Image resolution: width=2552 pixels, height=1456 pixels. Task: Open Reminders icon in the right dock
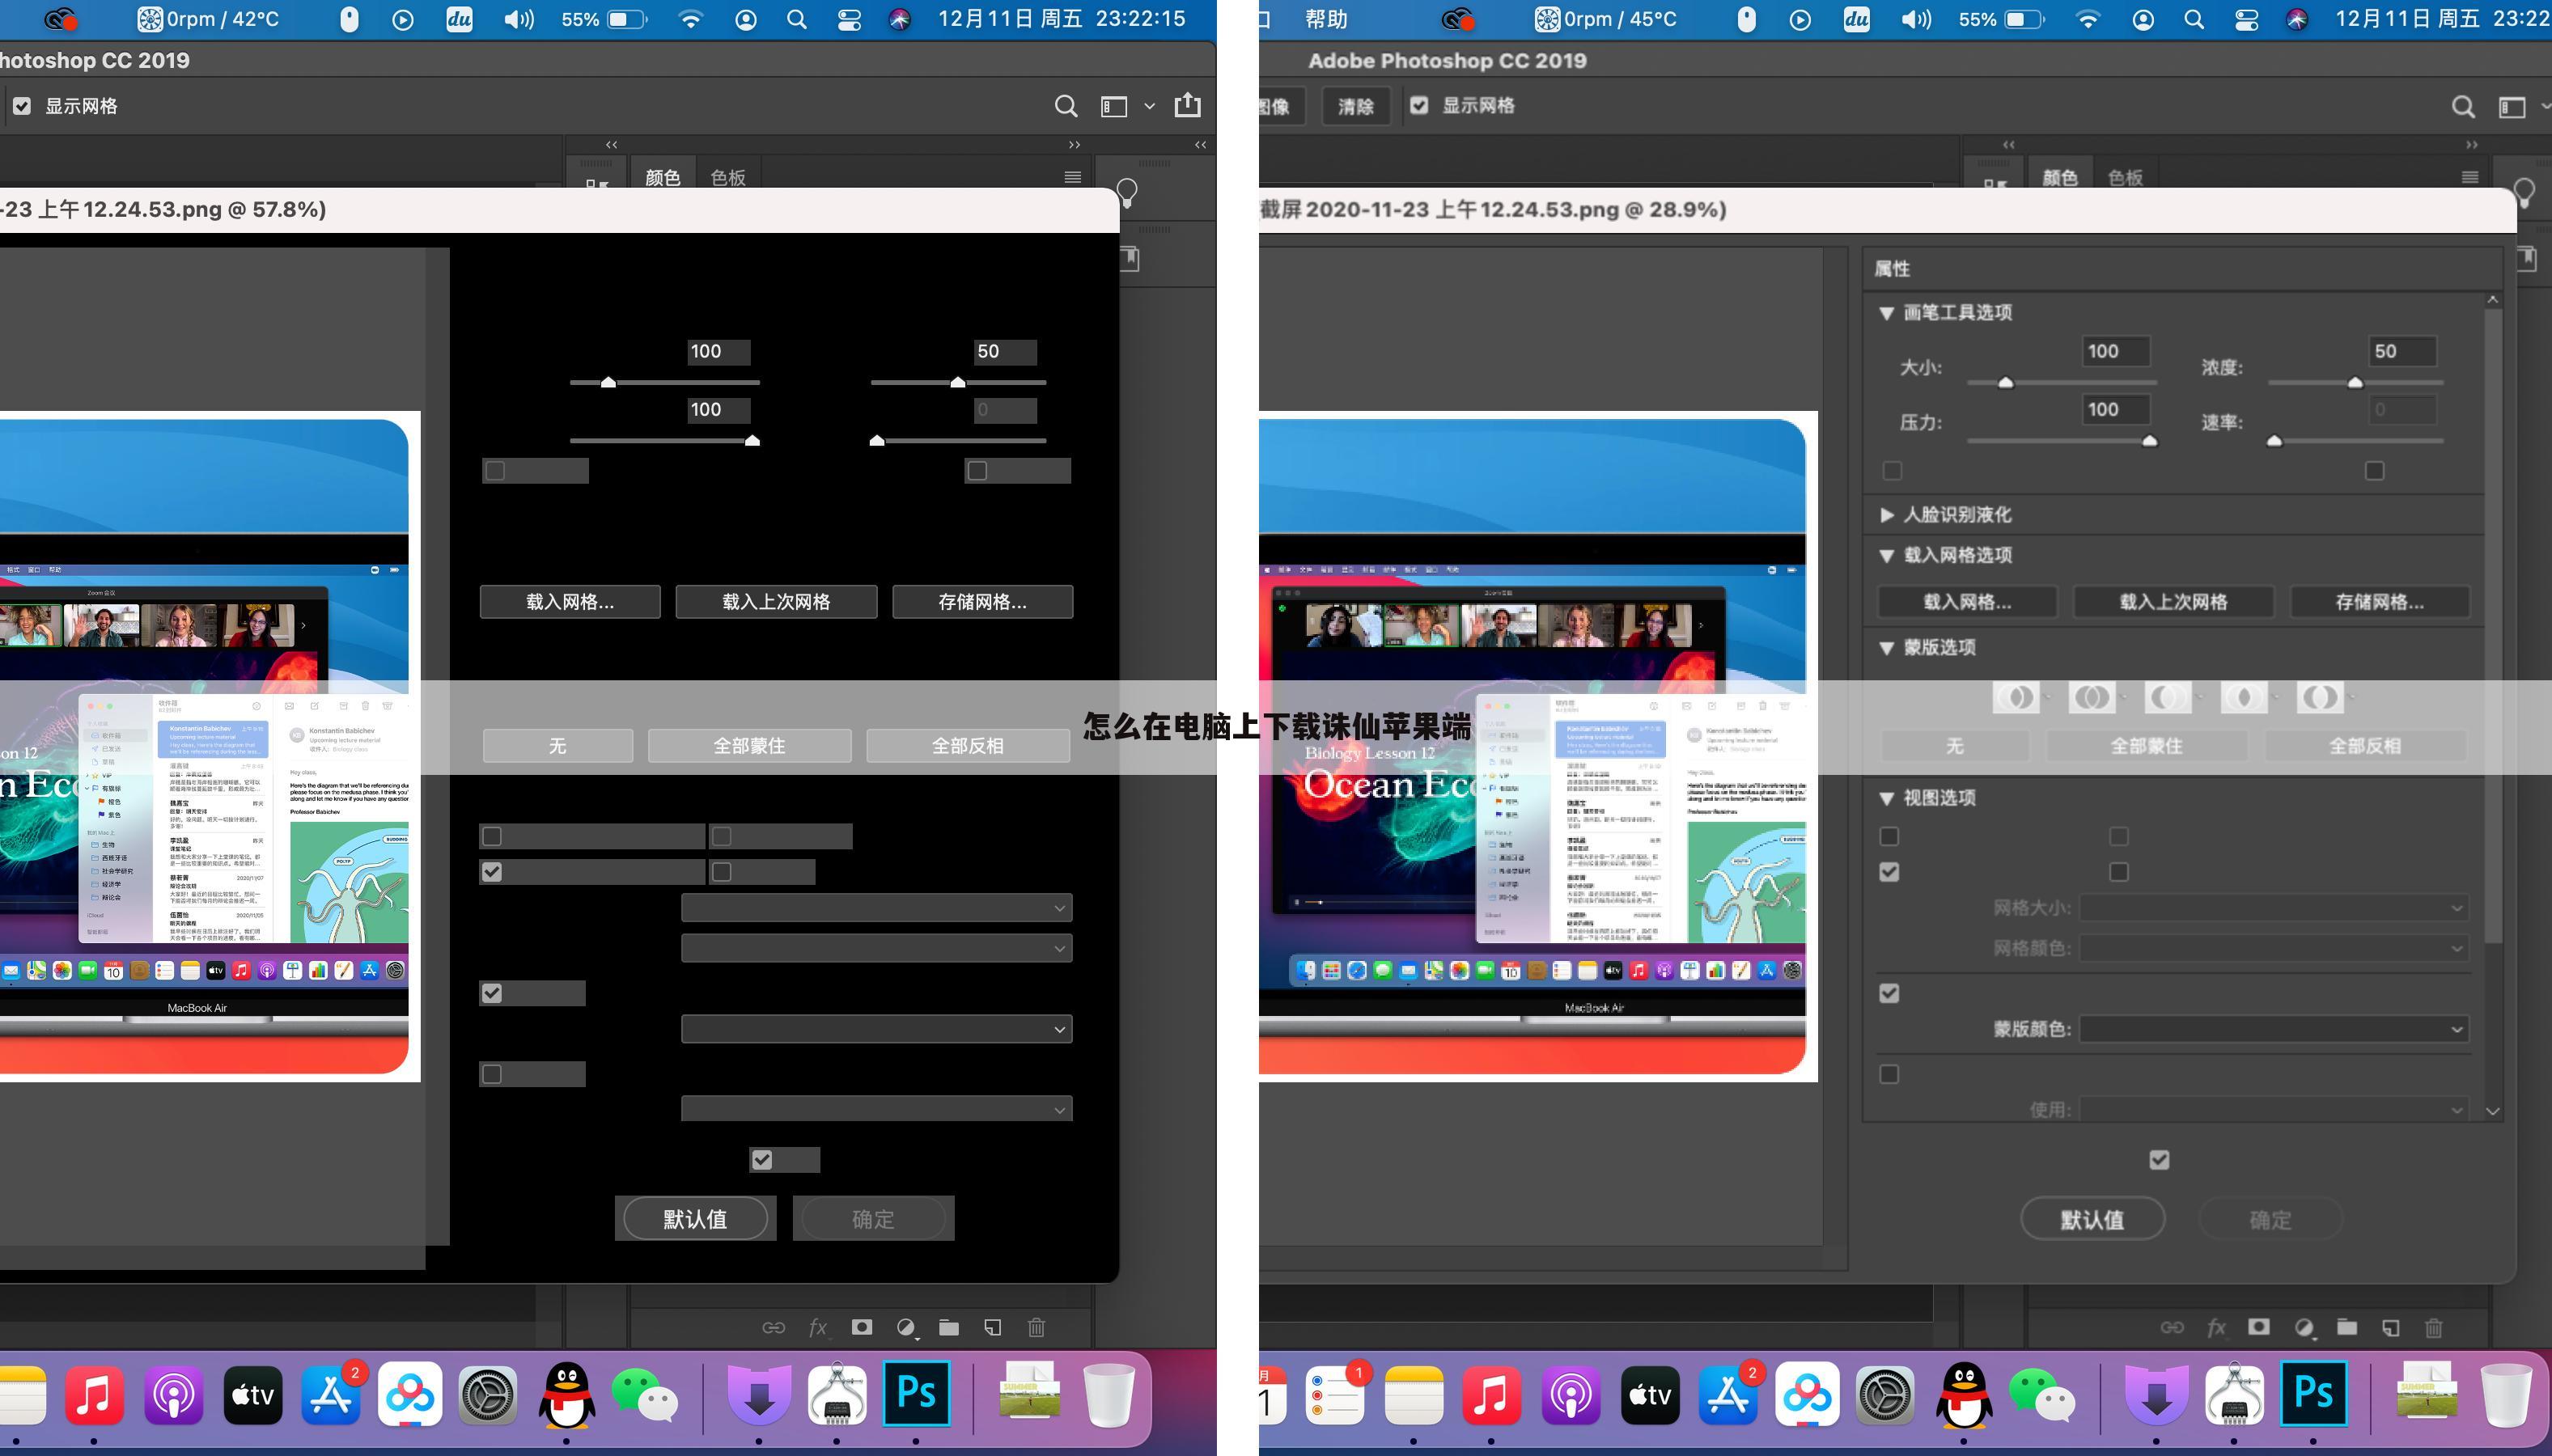1337,1394
